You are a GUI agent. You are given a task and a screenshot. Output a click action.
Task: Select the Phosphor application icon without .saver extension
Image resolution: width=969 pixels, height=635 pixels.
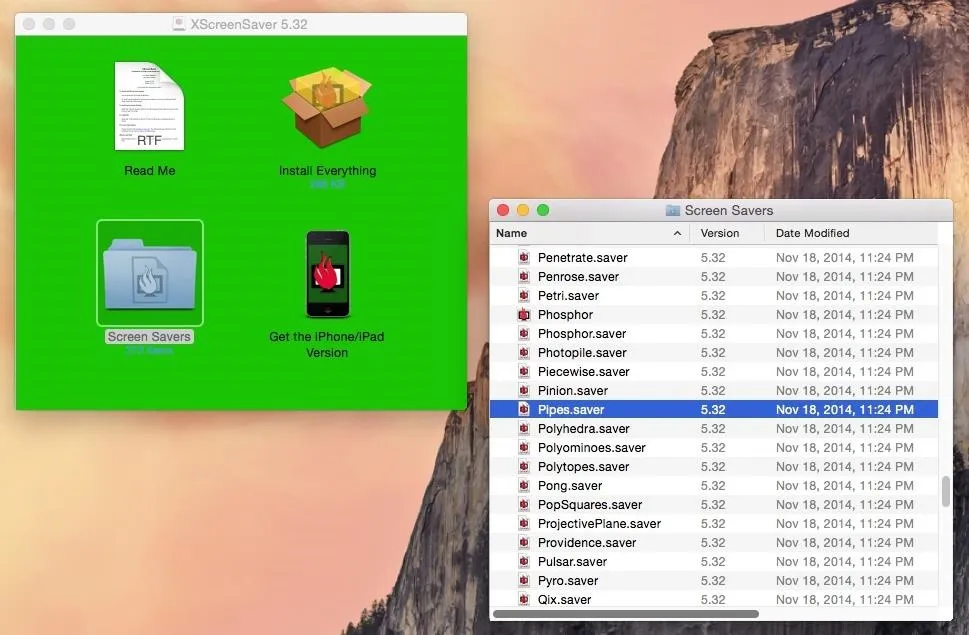524,315
